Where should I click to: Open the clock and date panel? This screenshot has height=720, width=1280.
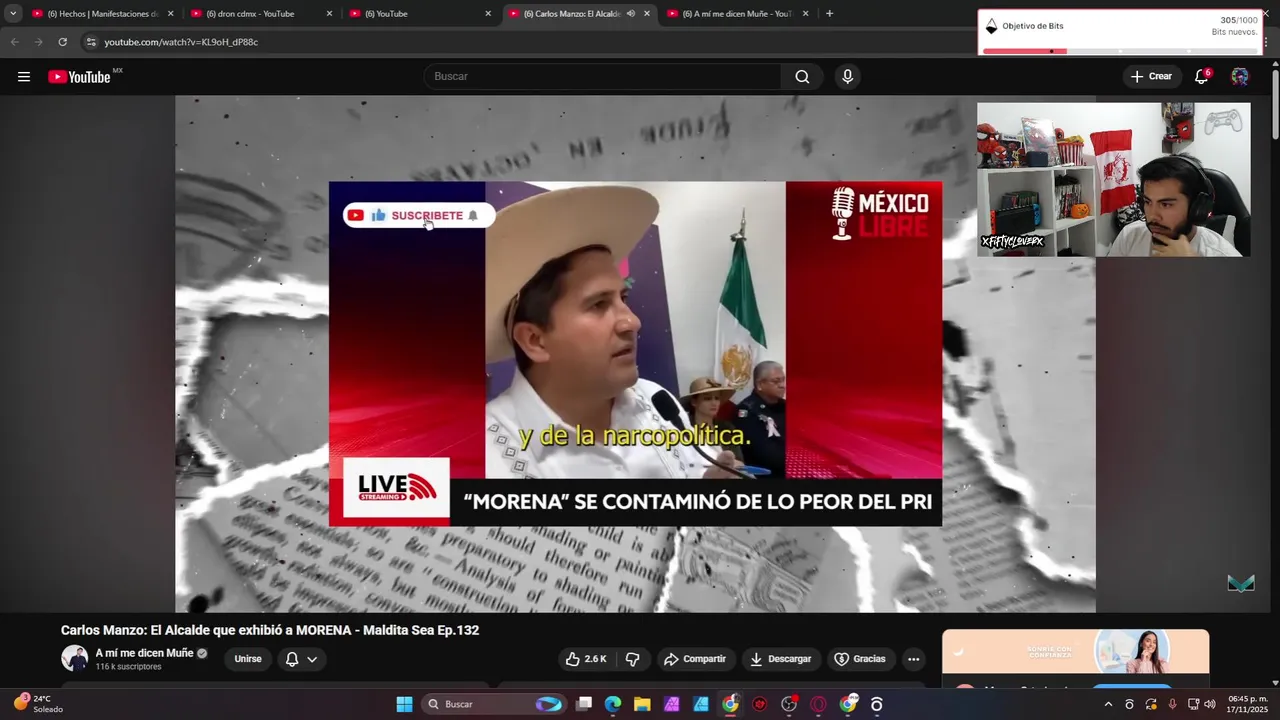click(x=1248, y=704)
